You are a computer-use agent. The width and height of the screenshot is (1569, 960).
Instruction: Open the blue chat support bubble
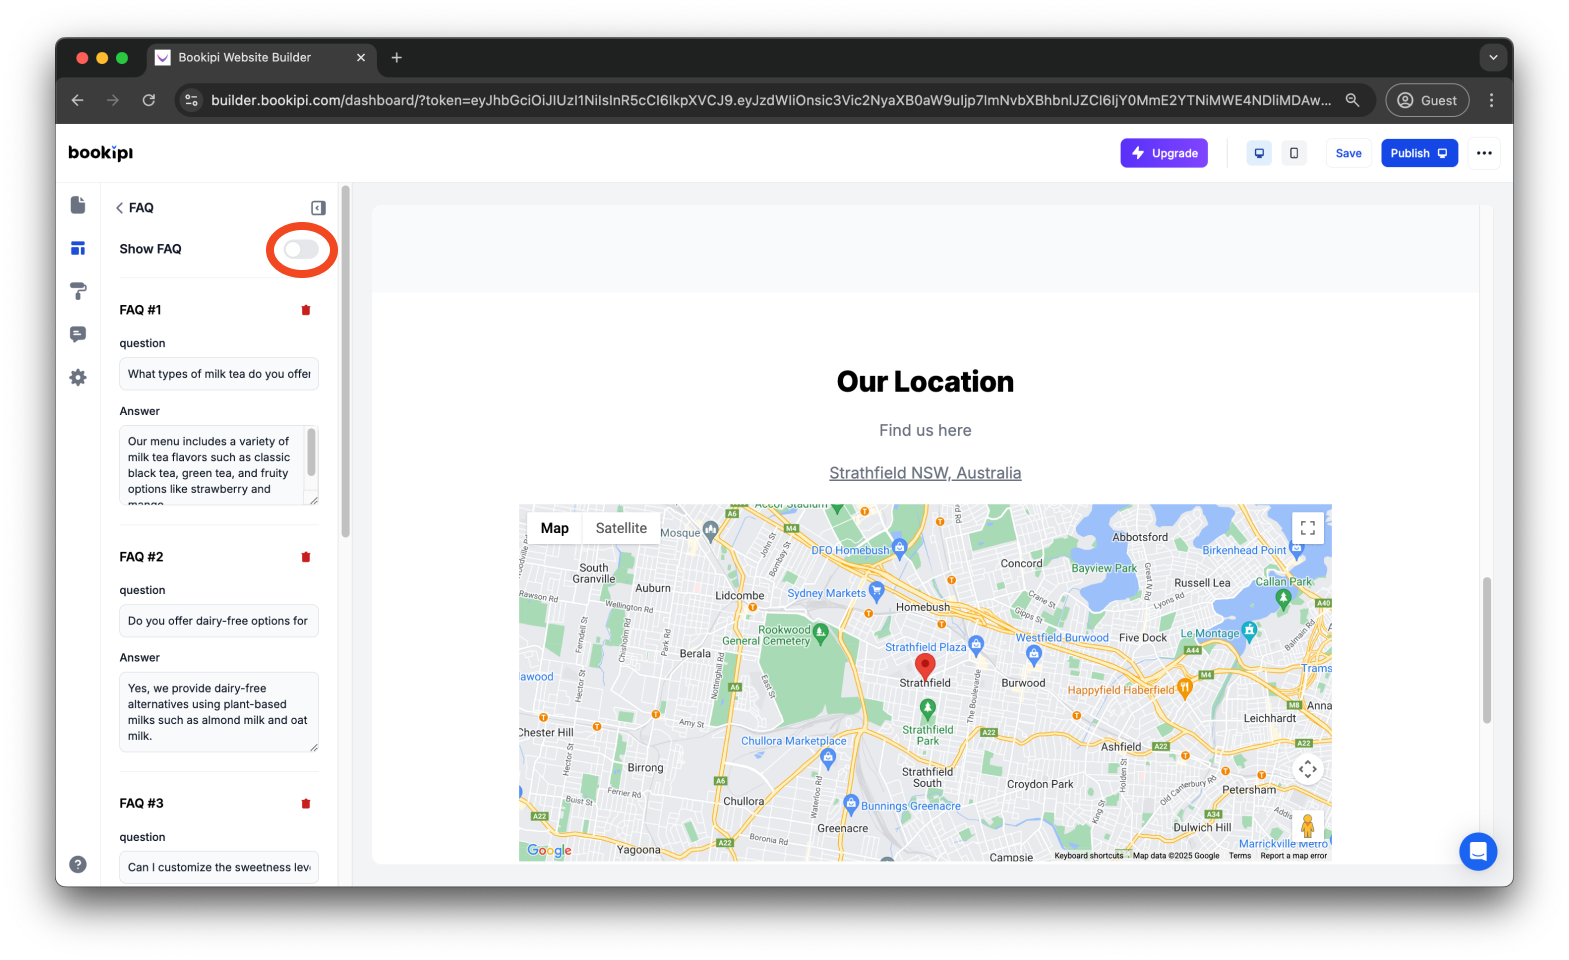(x=1478, y=852)
